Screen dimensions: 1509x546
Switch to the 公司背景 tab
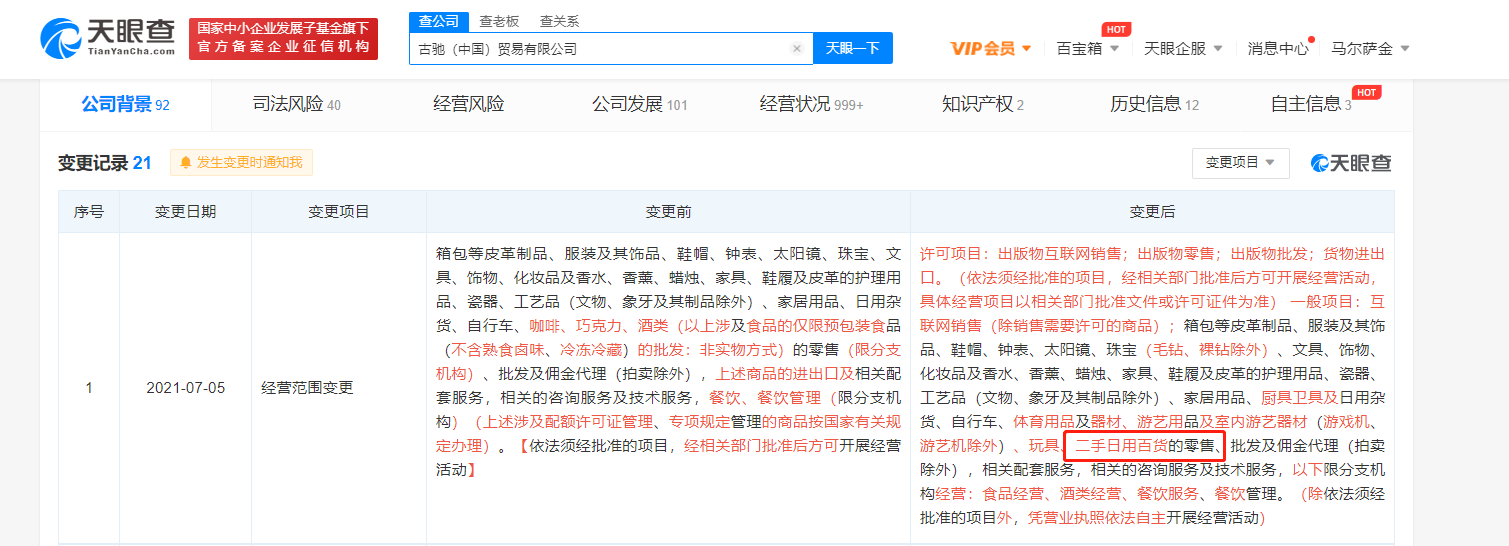coord(125,104)
